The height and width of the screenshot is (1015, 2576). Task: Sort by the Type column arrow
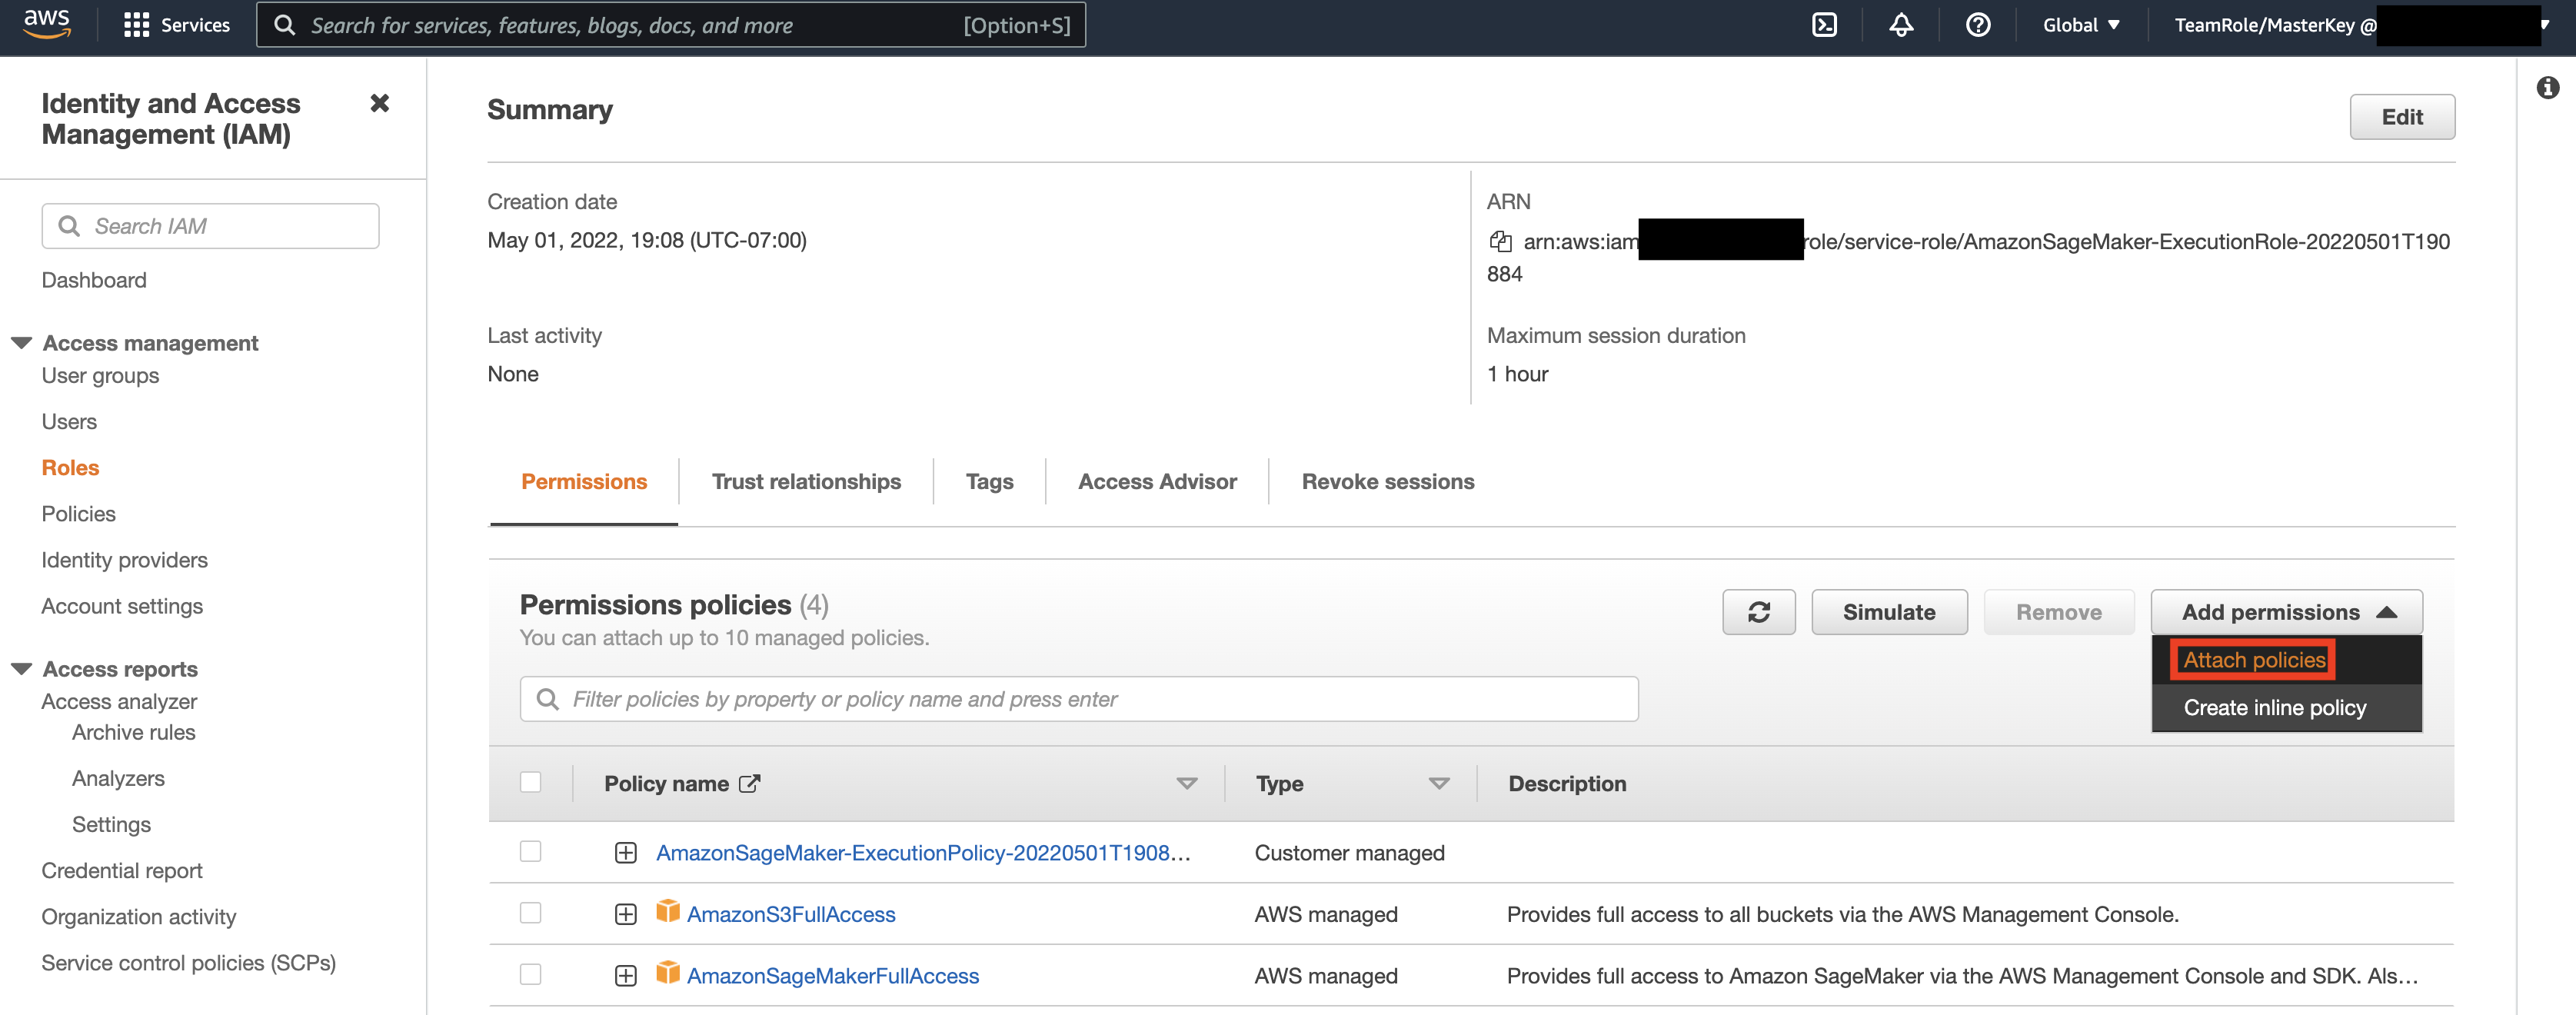click(1438, 784)
